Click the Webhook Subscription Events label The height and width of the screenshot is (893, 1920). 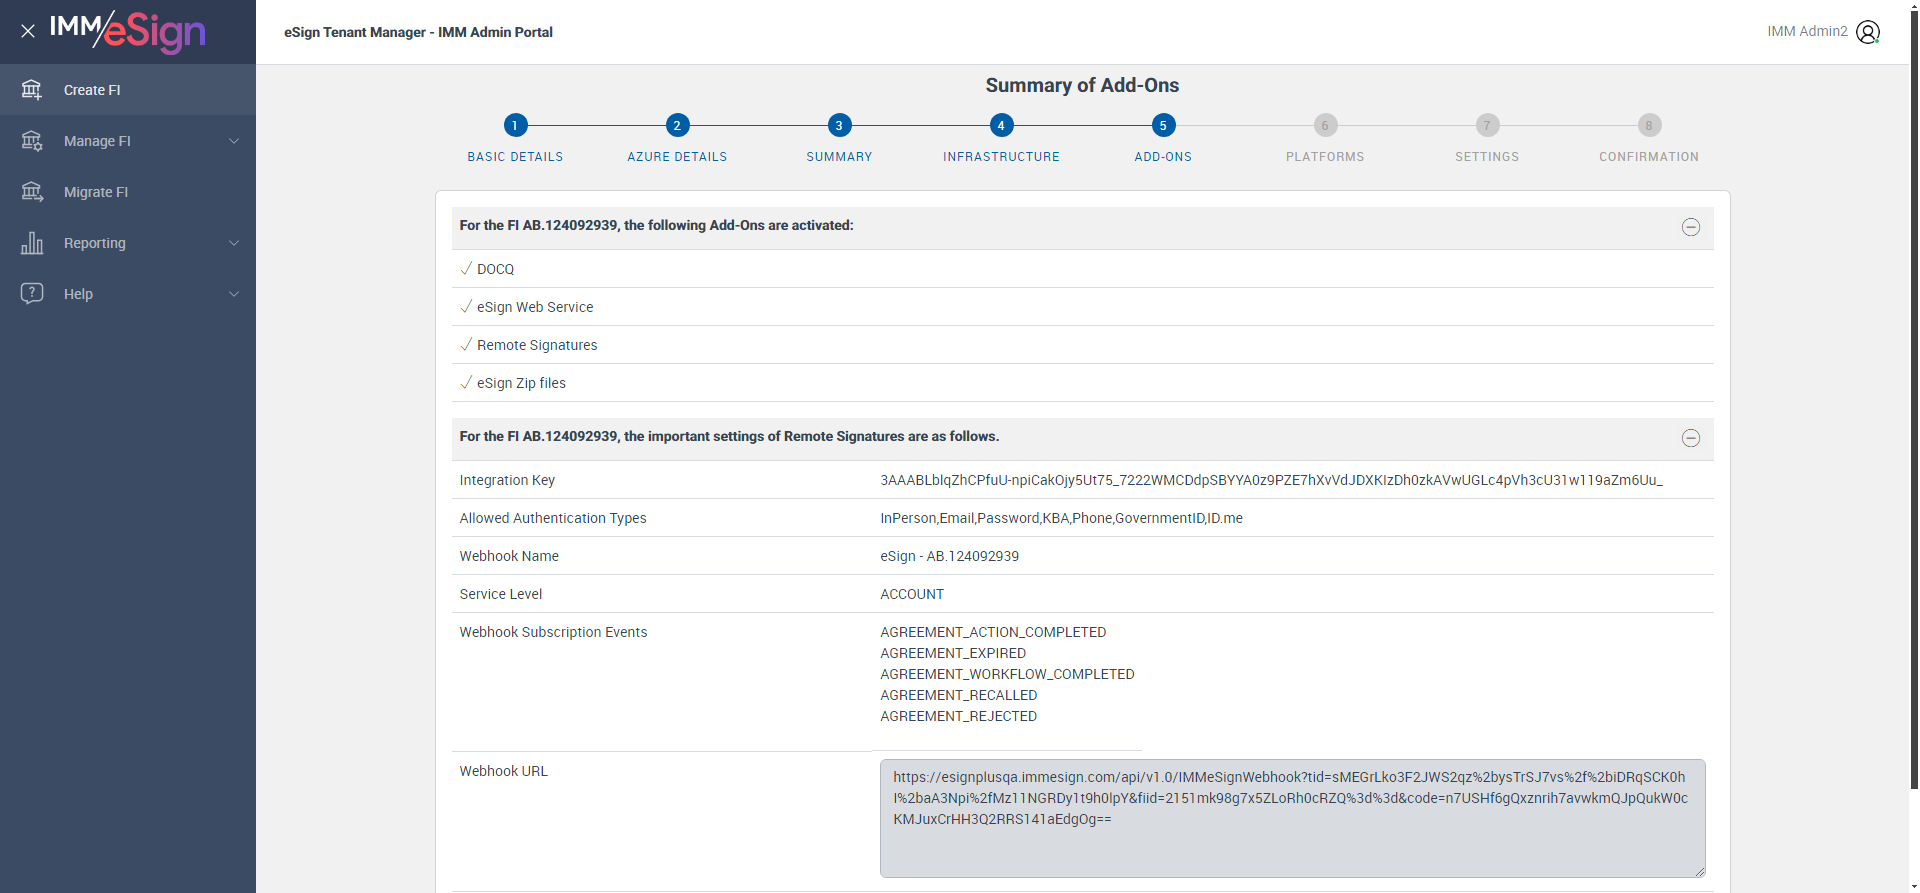click(x=553, y=632)
